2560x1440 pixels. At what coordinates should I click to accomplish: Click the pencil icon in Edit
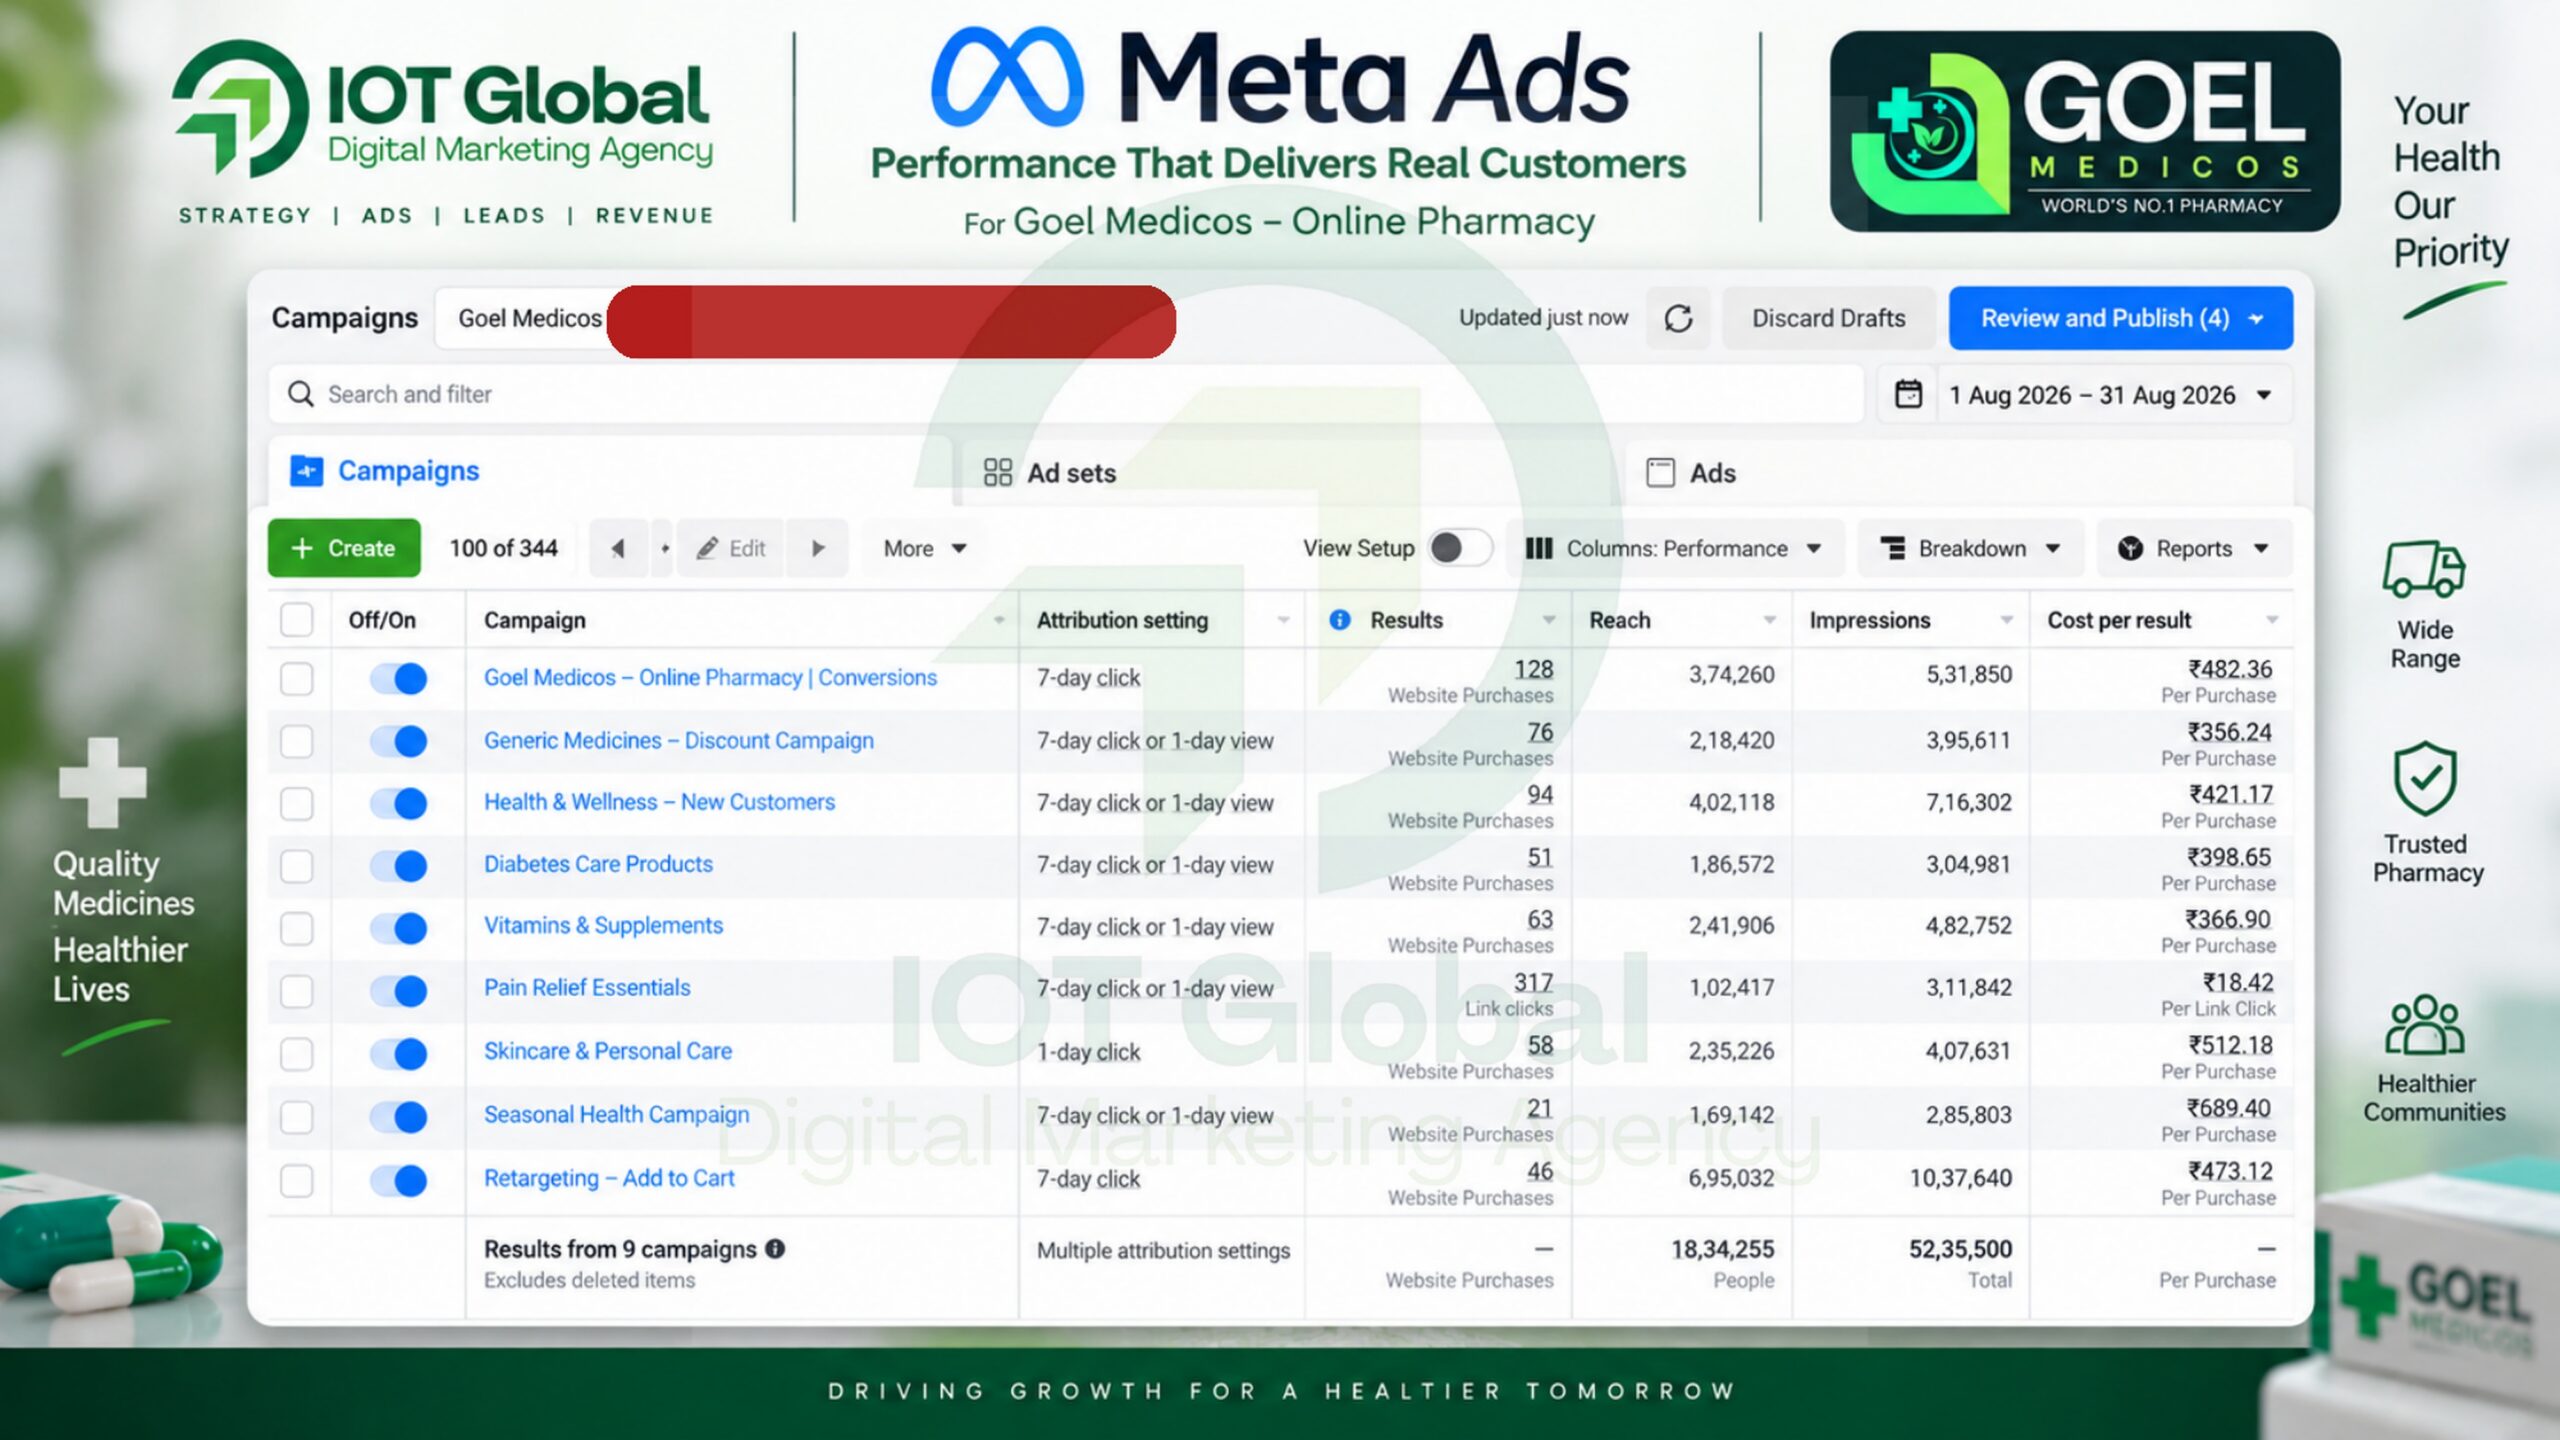coord(707,548)
